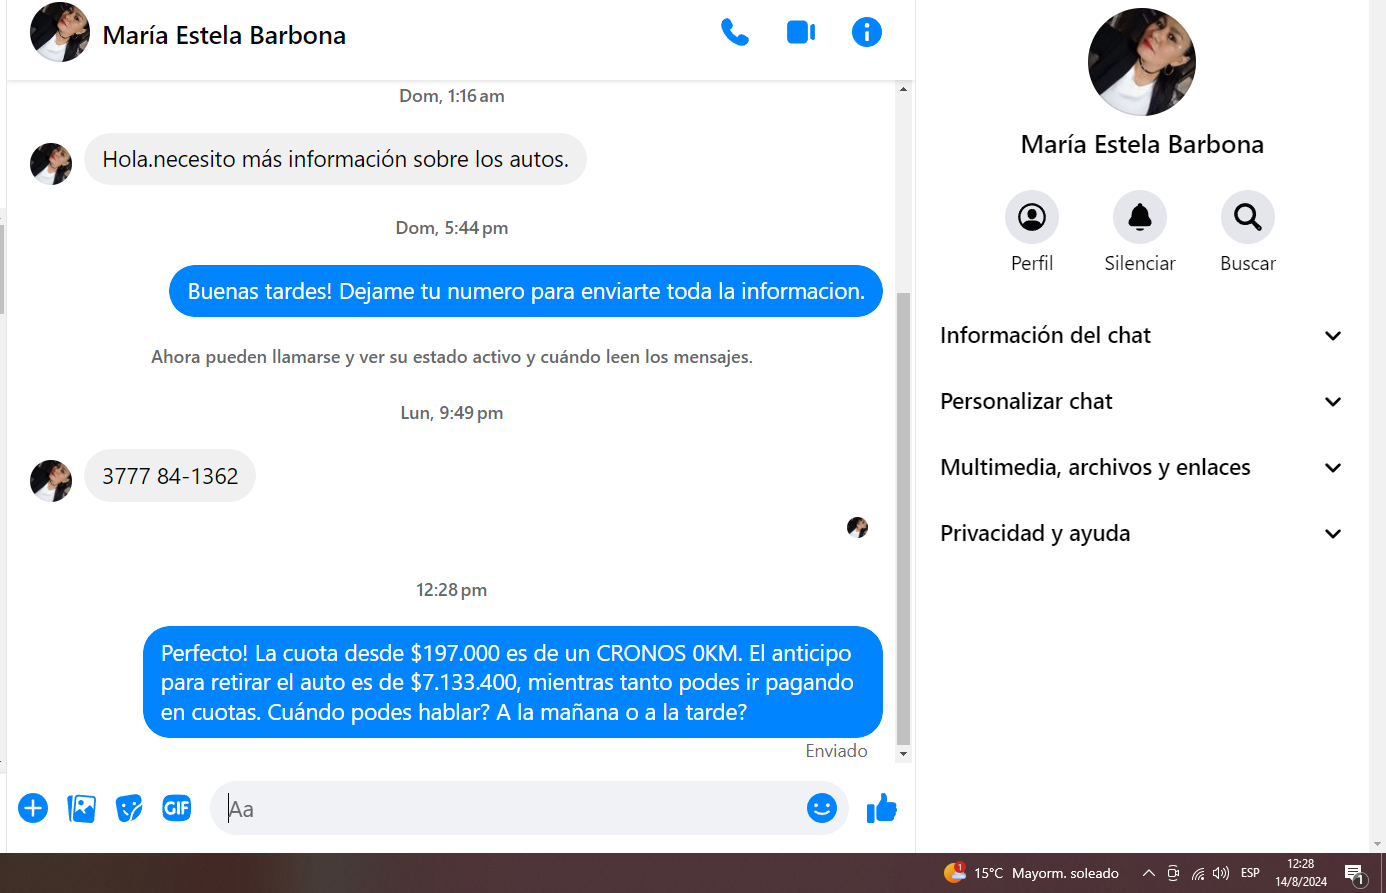Screen dimensions: 1386x893
Task: Open the emoji picker in message field
Action: pyautogui.click(x=821, y=808)
